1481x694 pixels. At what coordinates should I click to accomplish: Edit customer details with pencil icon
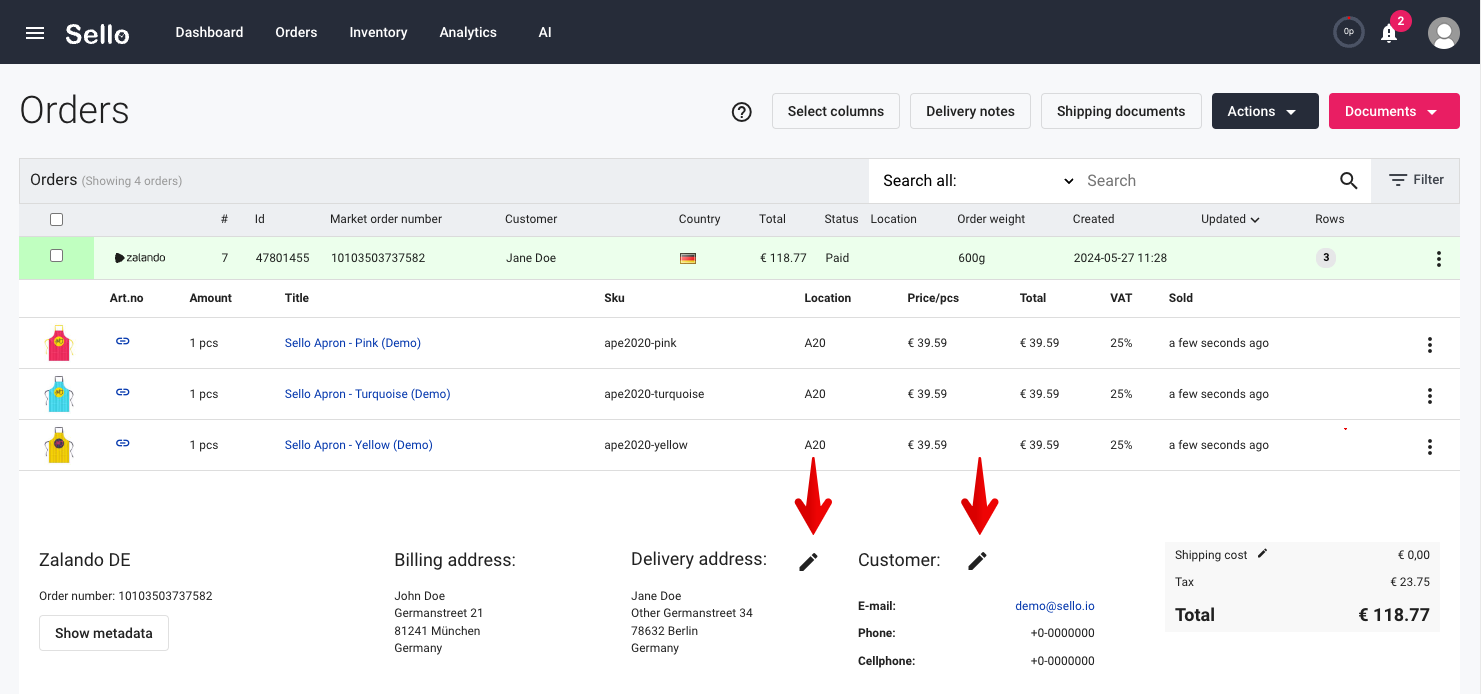(977, 562)
